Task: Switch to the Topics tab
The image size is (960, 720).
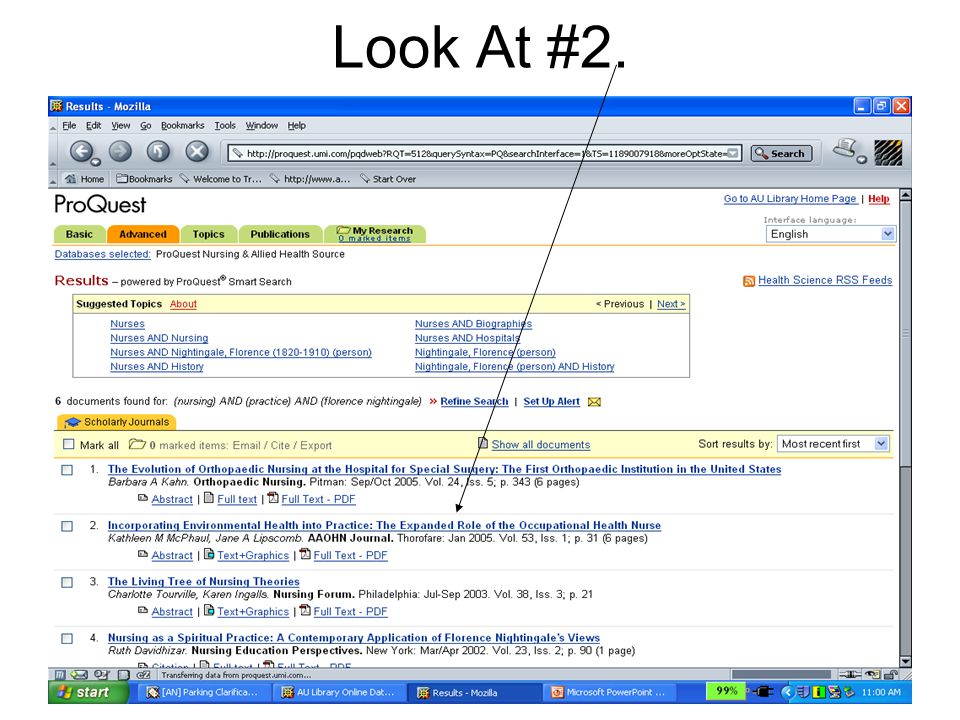Action: (x=208, y=234)
